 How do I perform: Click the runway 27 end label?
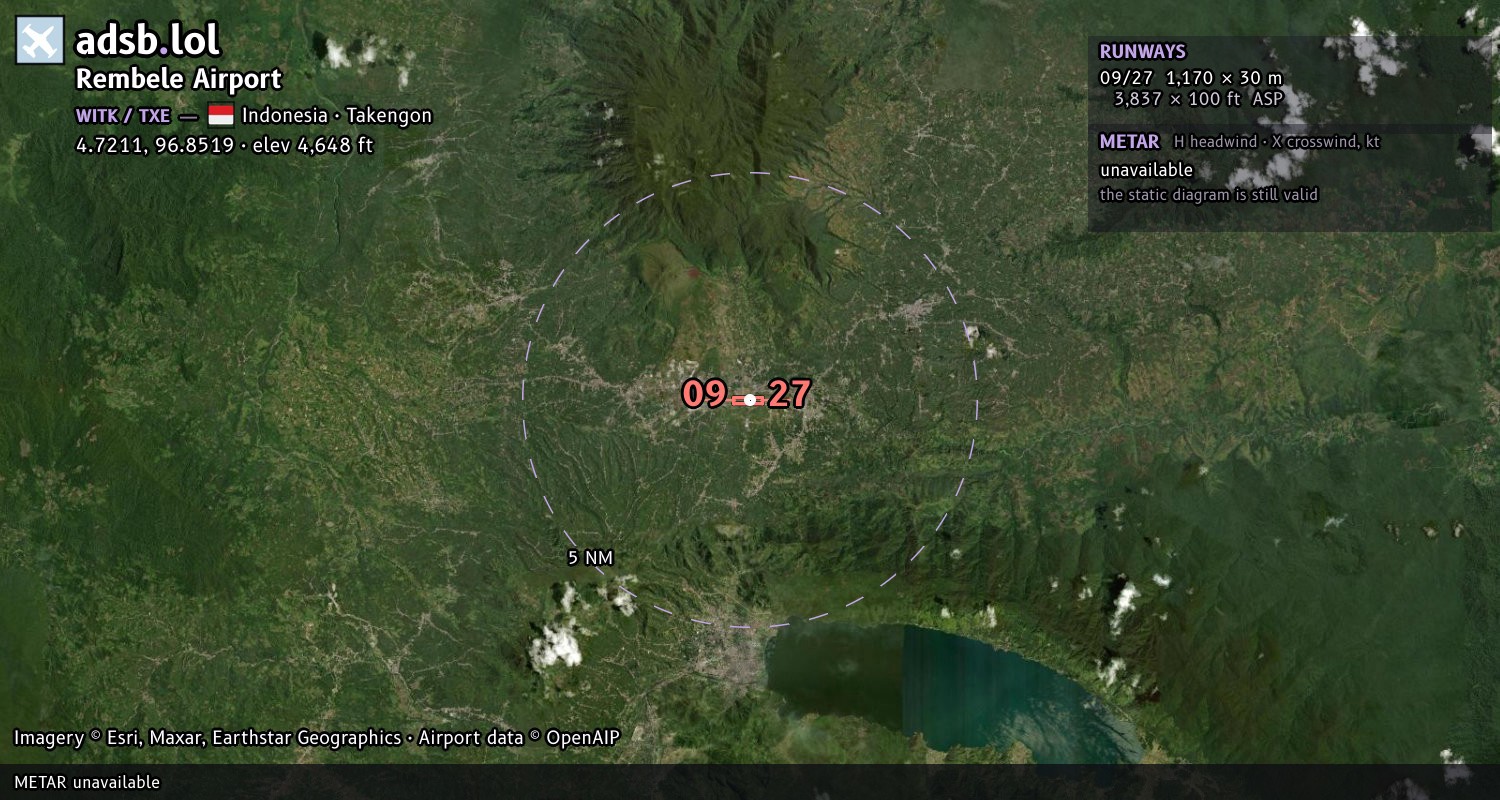pyautogui.click(x=789, y=394)
